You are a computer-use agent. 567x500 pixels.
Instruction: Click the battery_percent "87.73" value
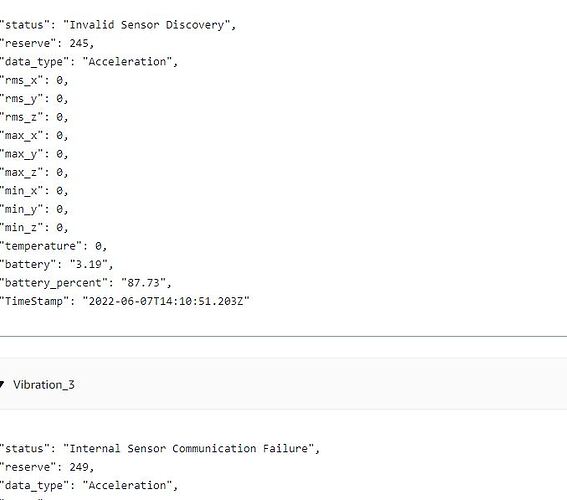[x=144, y=283]
